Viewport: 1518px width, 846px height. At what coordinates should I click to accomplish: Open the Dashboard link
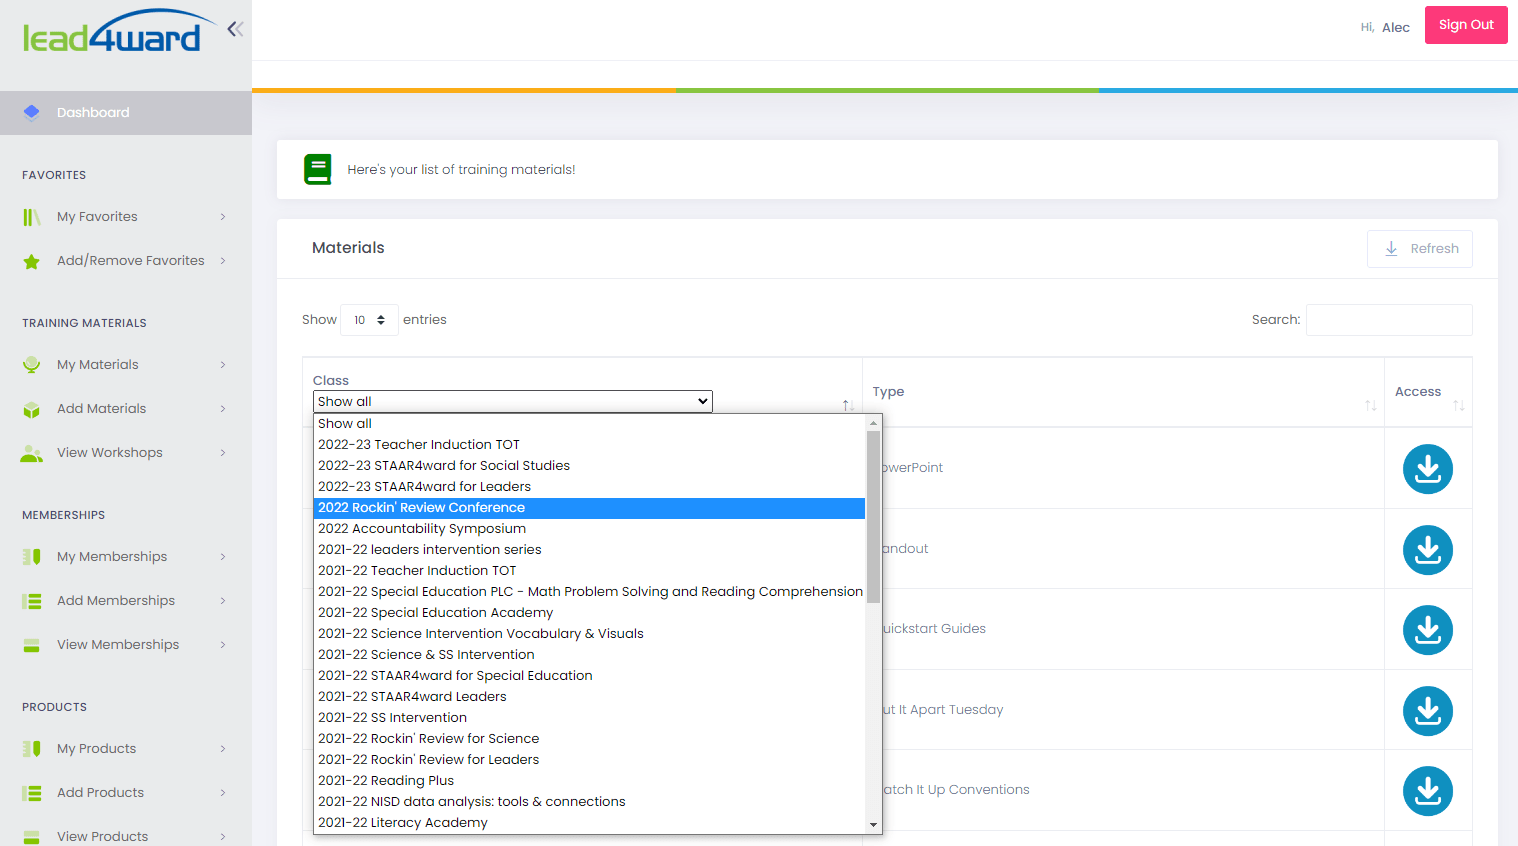click(126, 113)
